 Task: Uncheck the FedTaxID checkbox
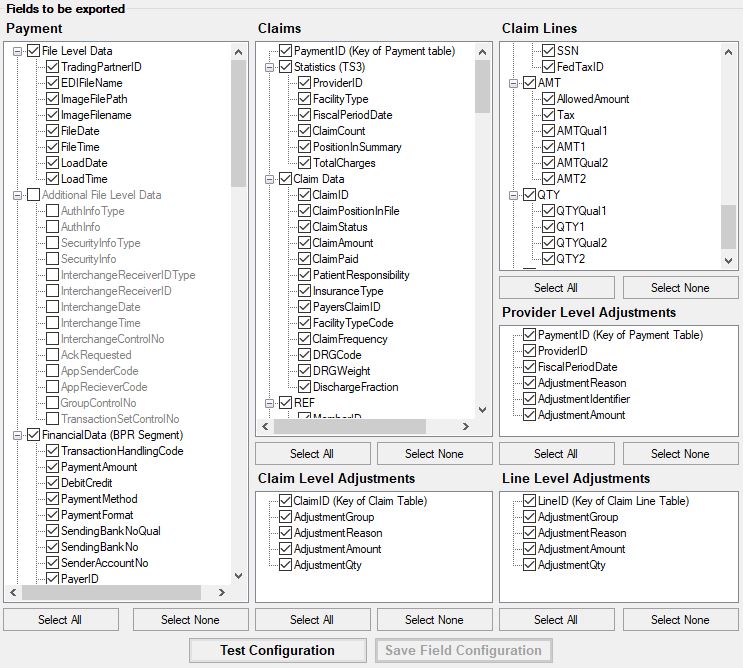548,67
